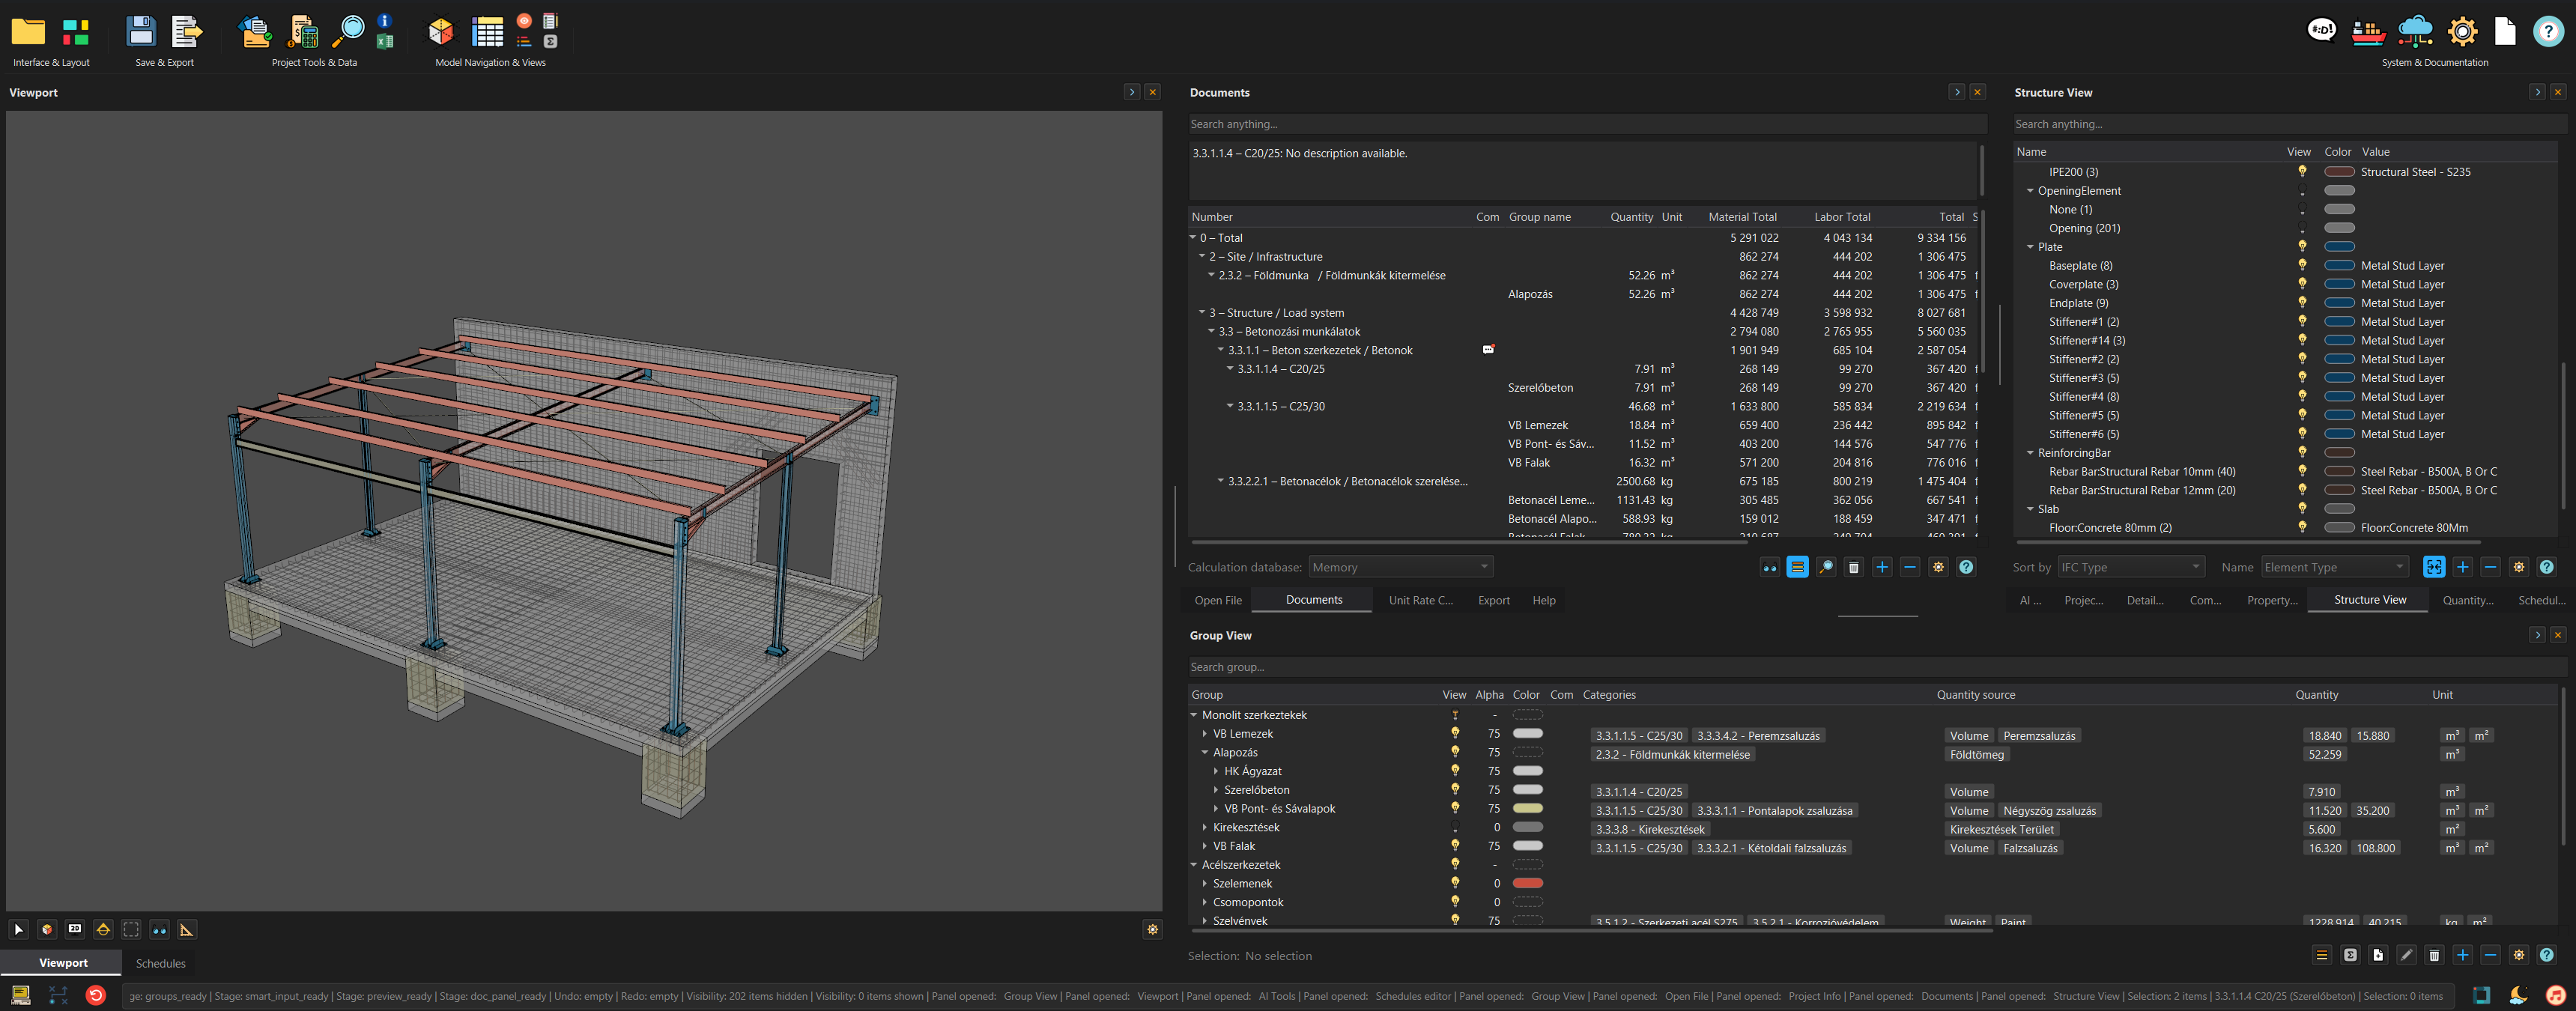Switch the viewport to 2D mode
The image size is (2576, 1011).
point(75,929)
